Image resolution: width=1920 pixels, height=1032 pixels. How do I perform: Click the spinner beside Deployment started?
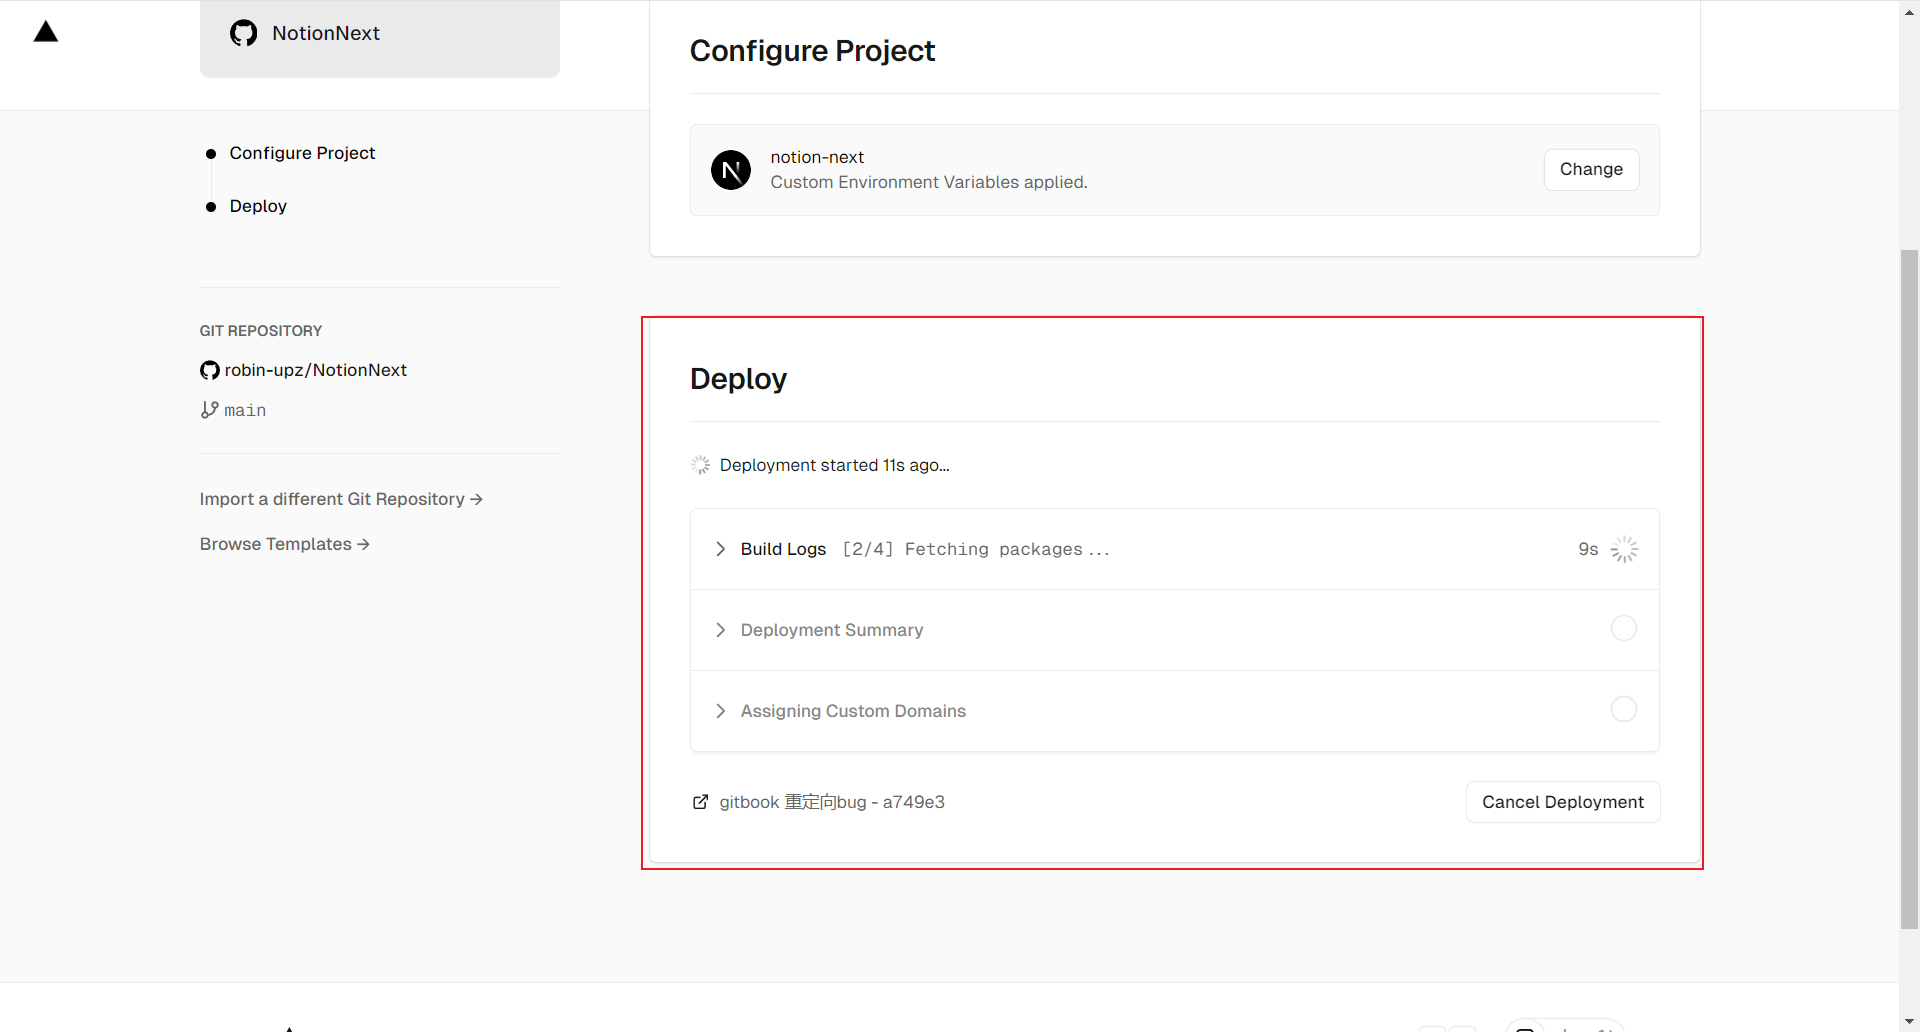pyautogui.click(x=701, y=465)
